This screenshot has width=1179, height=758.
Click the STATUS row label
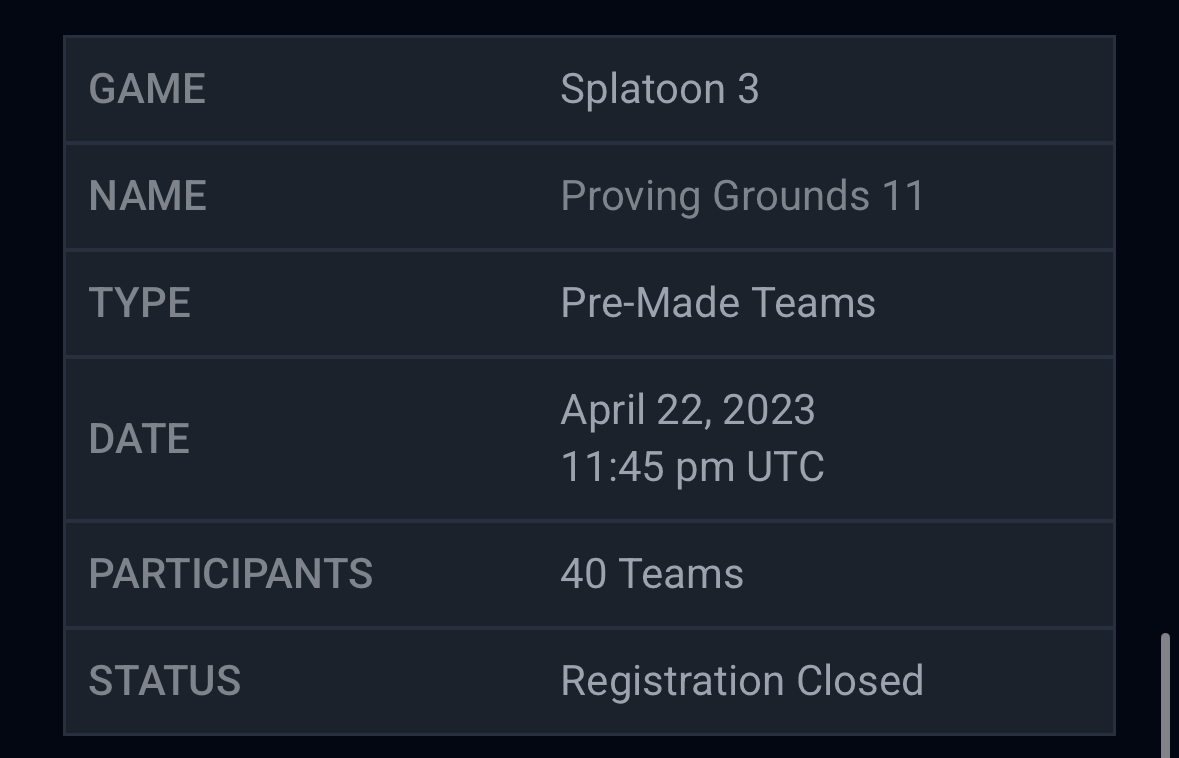coord(164,681)
